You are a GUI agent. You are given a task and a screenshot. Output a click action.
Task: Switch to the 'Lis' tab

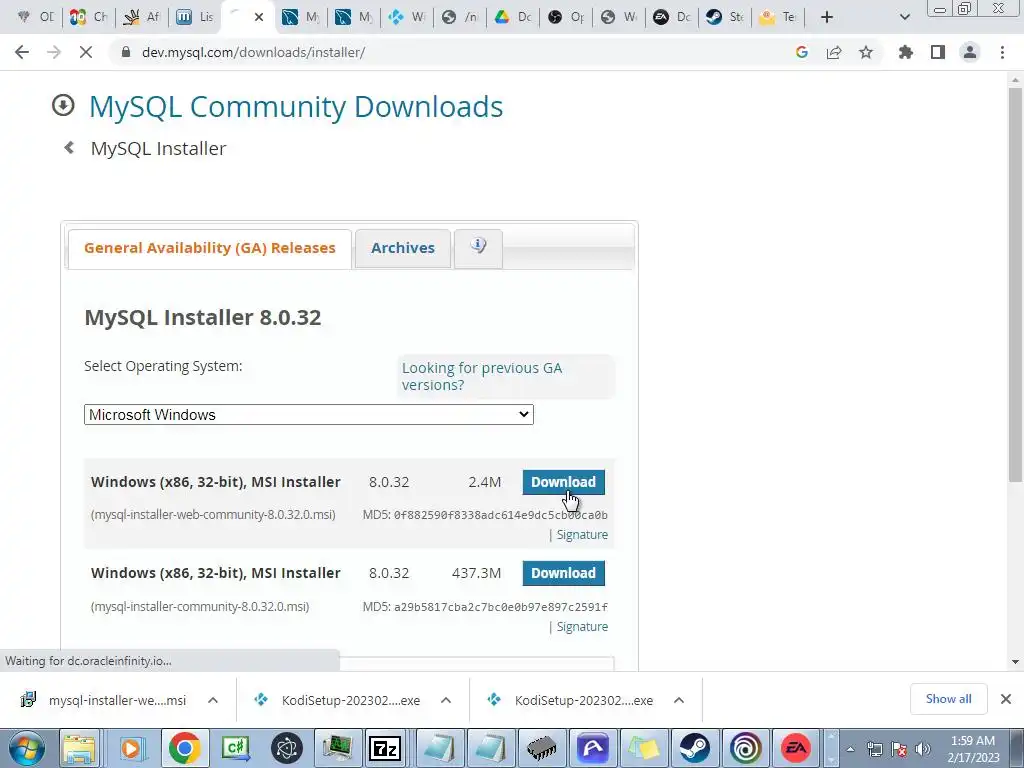pos(195,17)
